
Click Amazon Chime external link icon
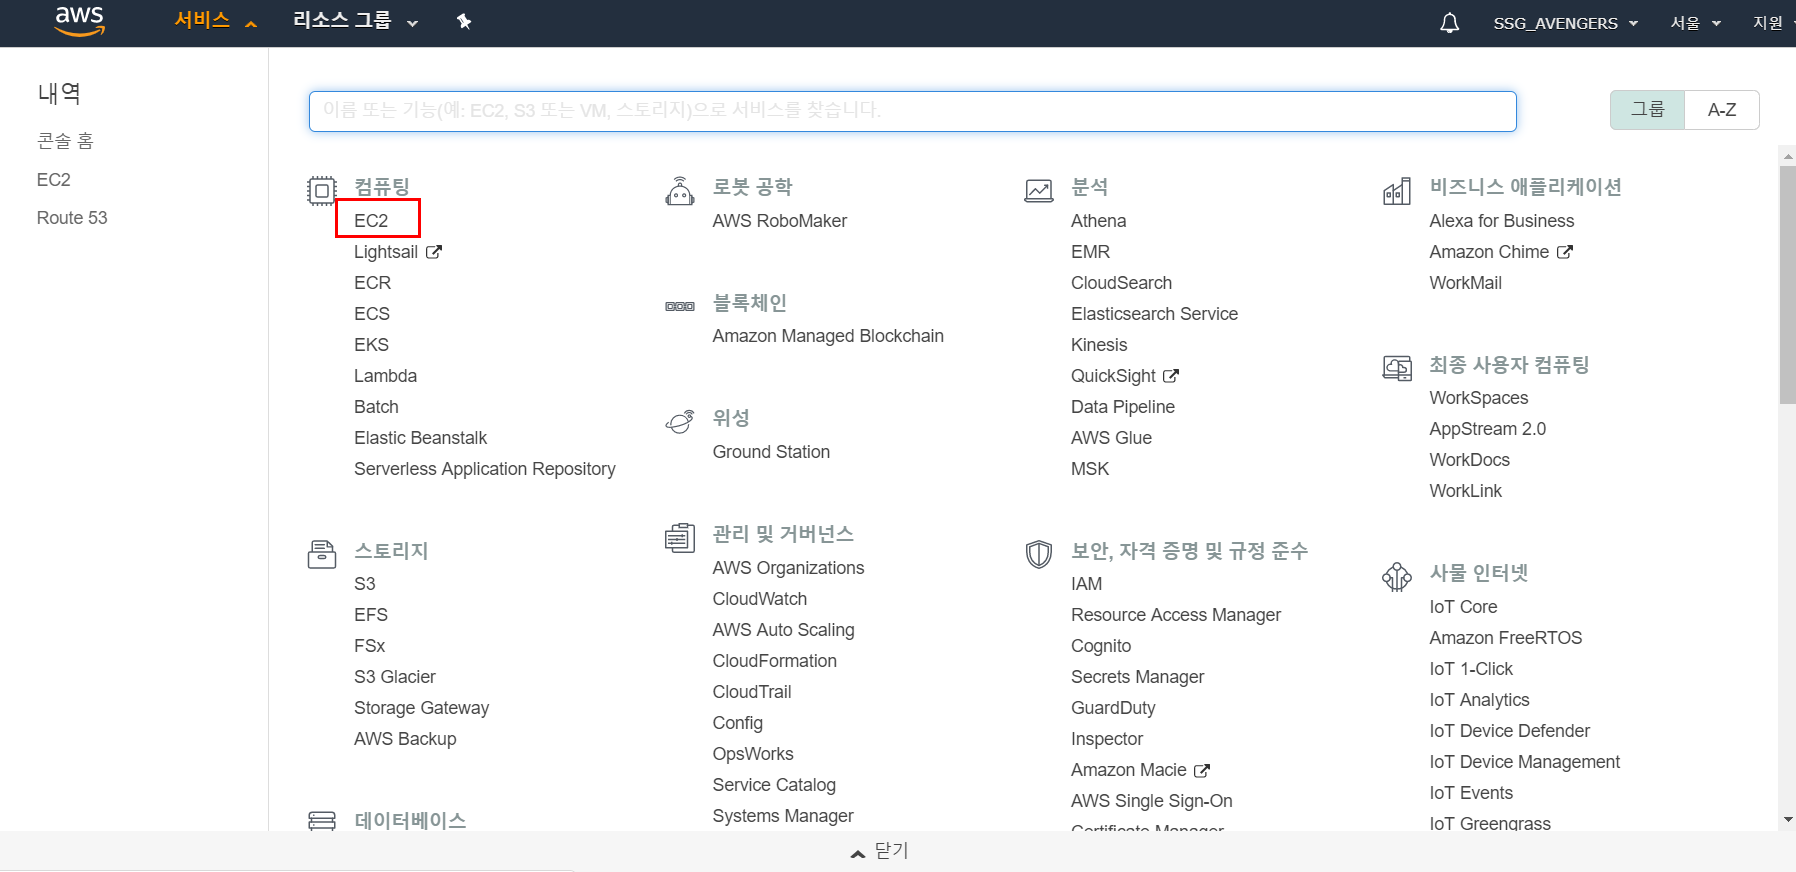pos(1564,252)
